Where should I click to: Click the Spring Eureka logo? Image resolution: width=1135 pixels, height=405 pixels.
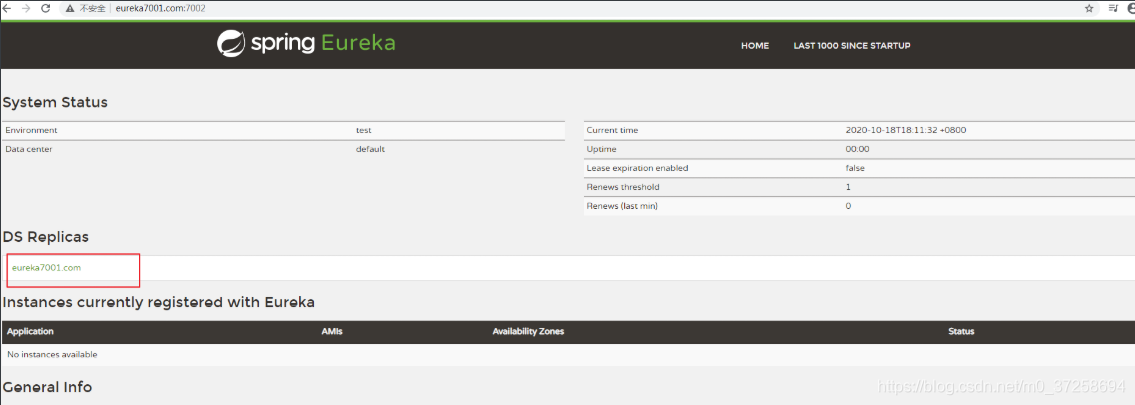click(306, 43)
